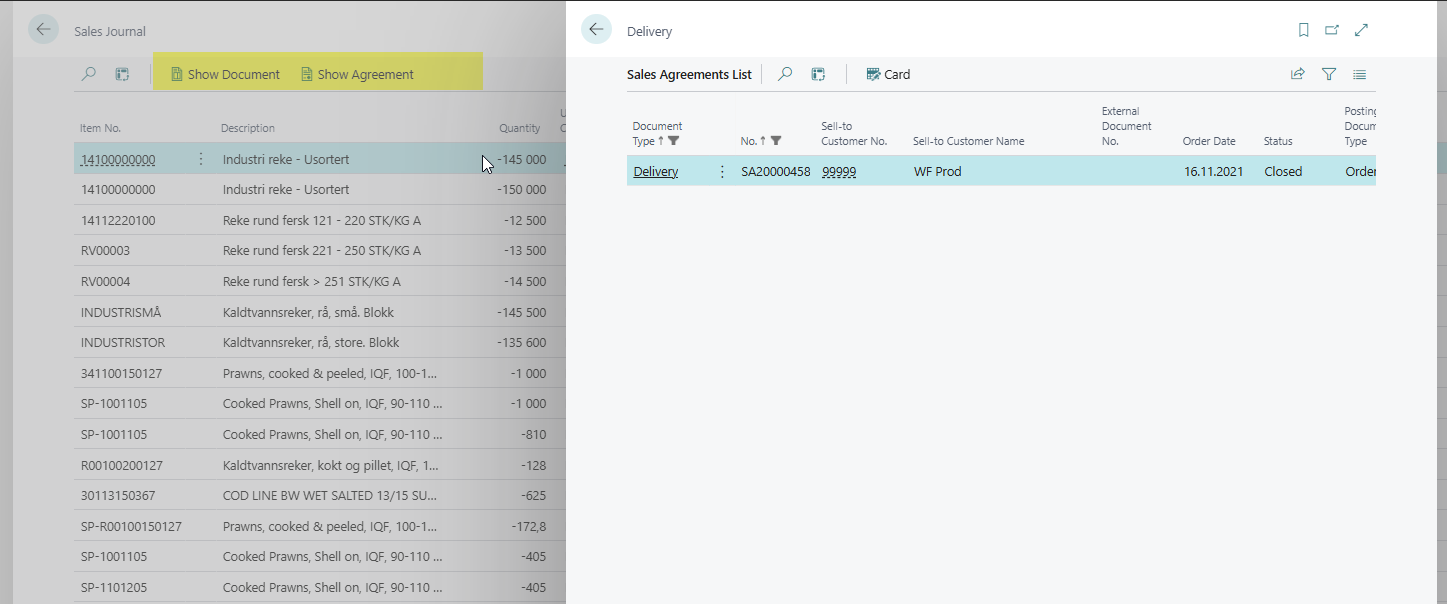Click the bookmark icon in Delivery header
The width and height of the screenshot is (1447, 604).
pyautogui.click(x=1303, y=30)
